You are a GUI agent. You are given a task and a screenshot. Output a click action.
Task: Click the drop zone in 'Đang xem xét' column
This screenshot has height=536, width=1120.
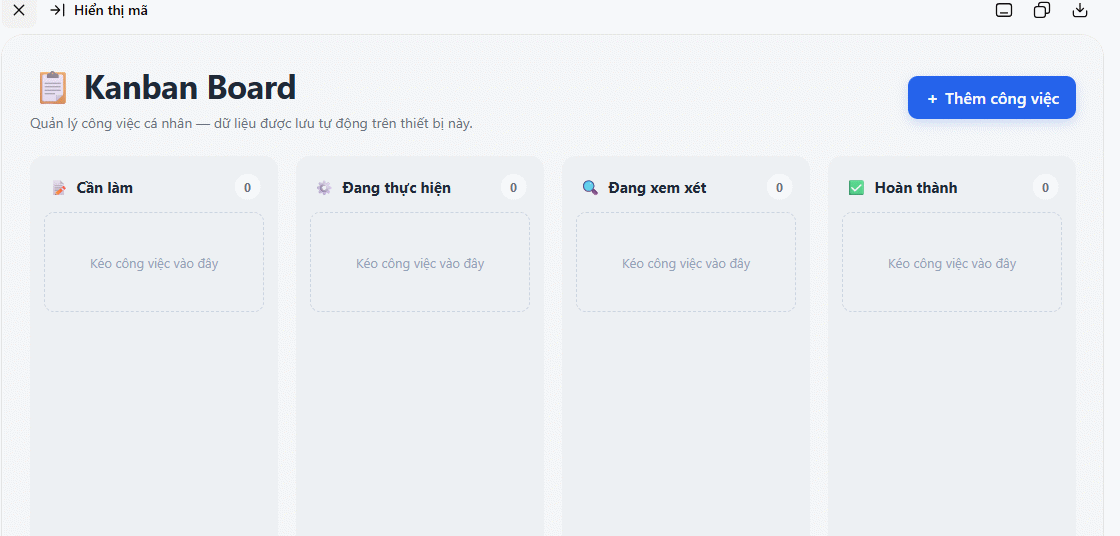pyautogui.click(x=686, y=262)
